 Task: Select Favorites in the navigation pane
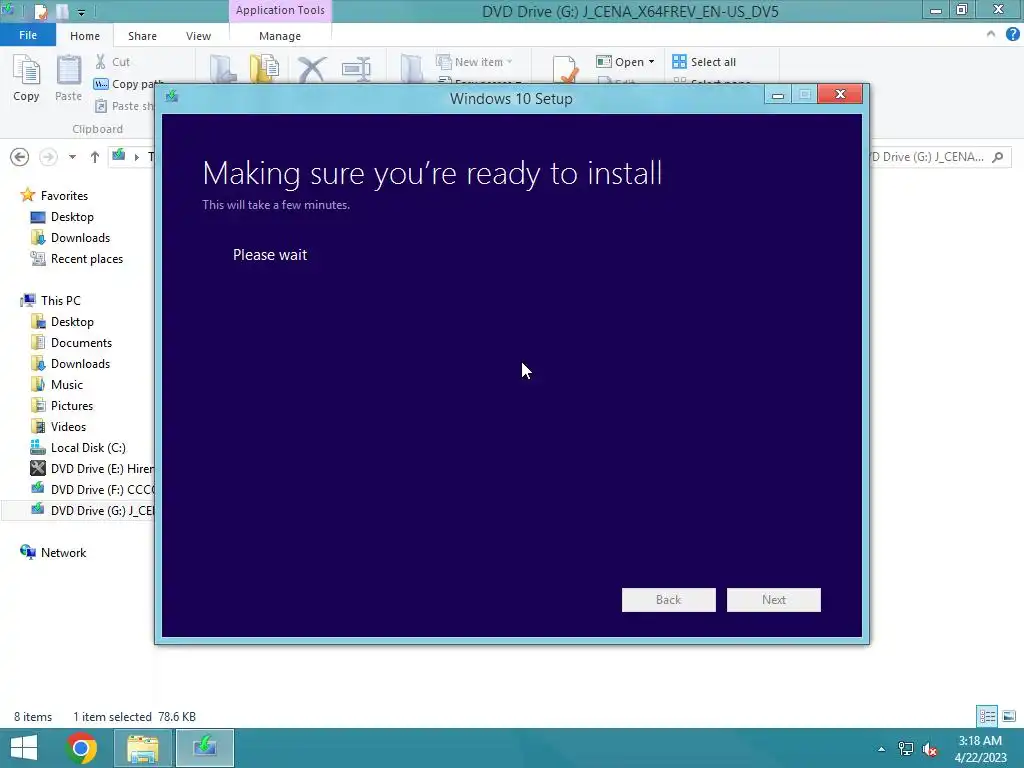coord(64,195)
